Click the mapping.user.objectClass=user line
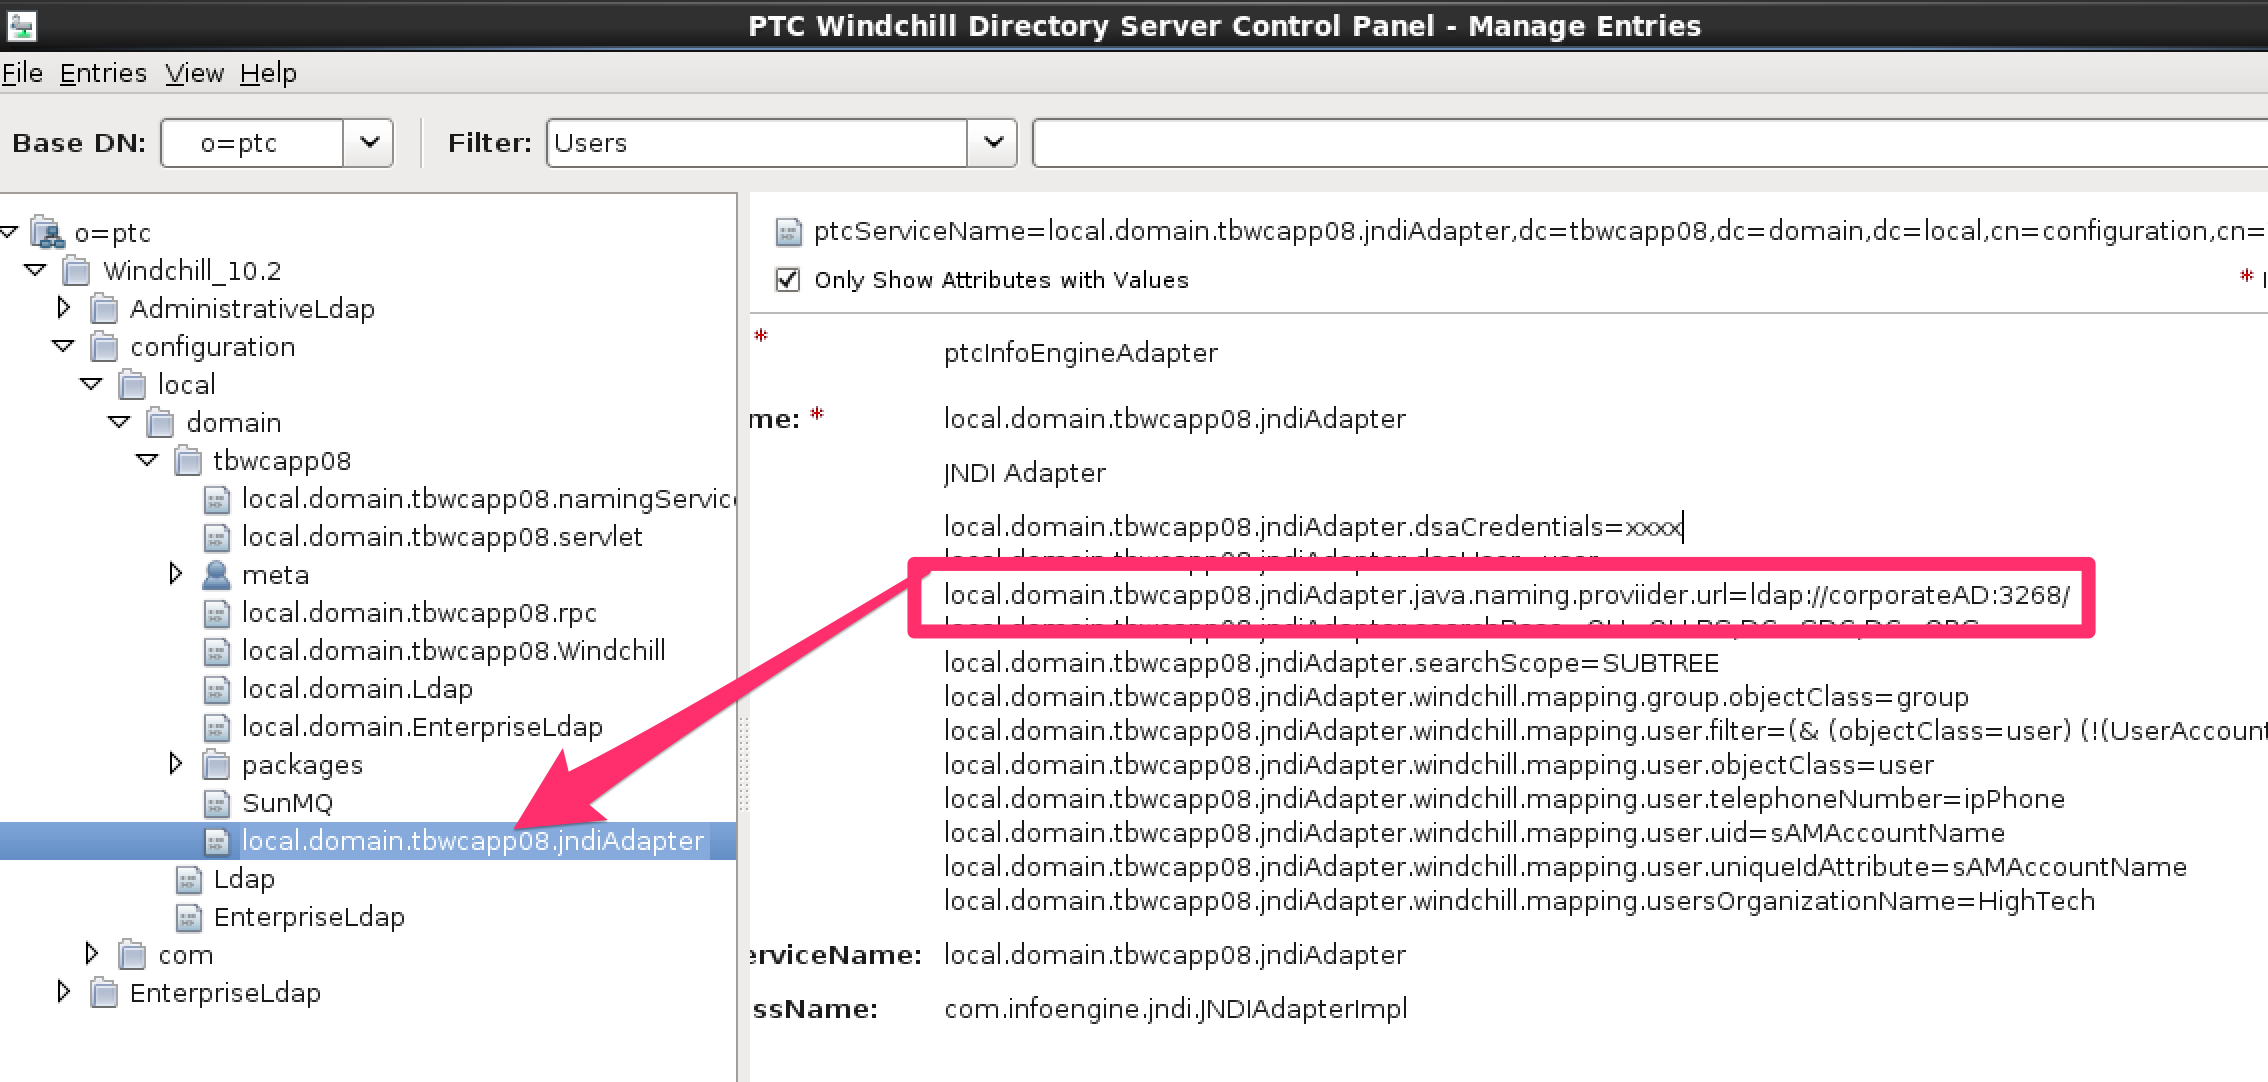Image resolution: width=2268 pixels, height=1082 pixels. coord(1439,765)
